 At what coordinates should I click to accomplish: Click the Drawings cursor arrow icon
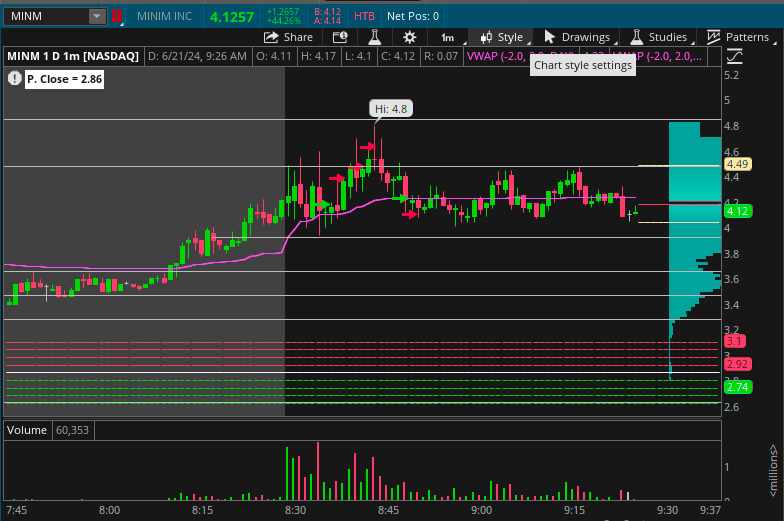click(550, 37)
